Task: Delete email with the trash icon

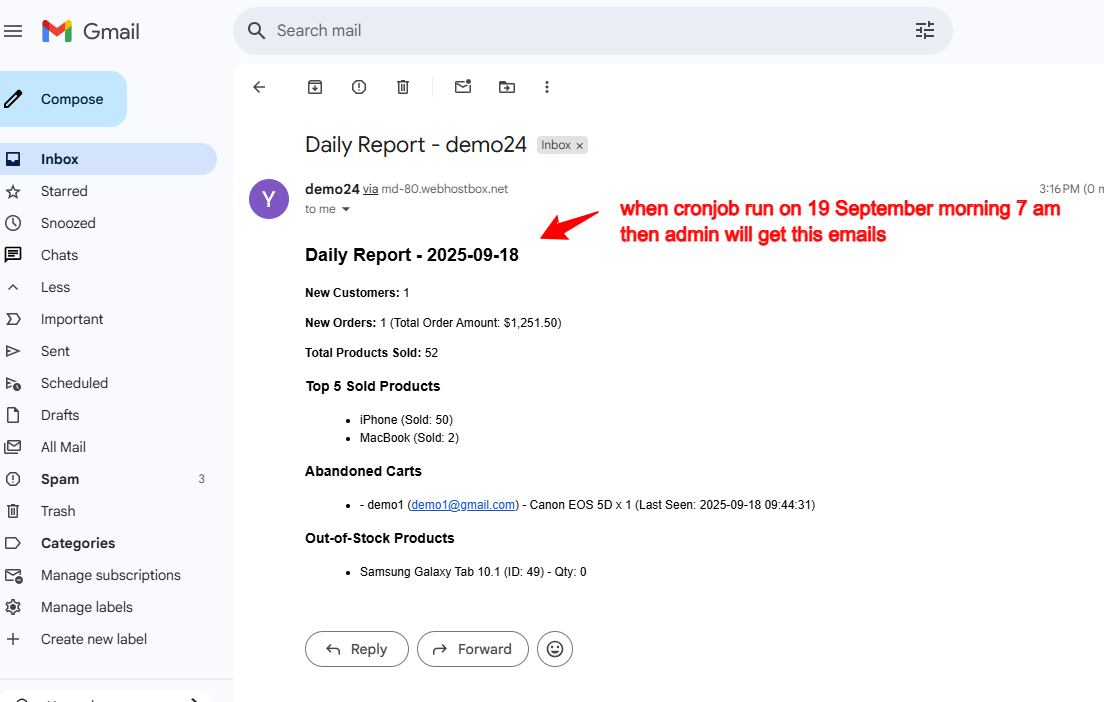Action: click(x=403, y=87)
